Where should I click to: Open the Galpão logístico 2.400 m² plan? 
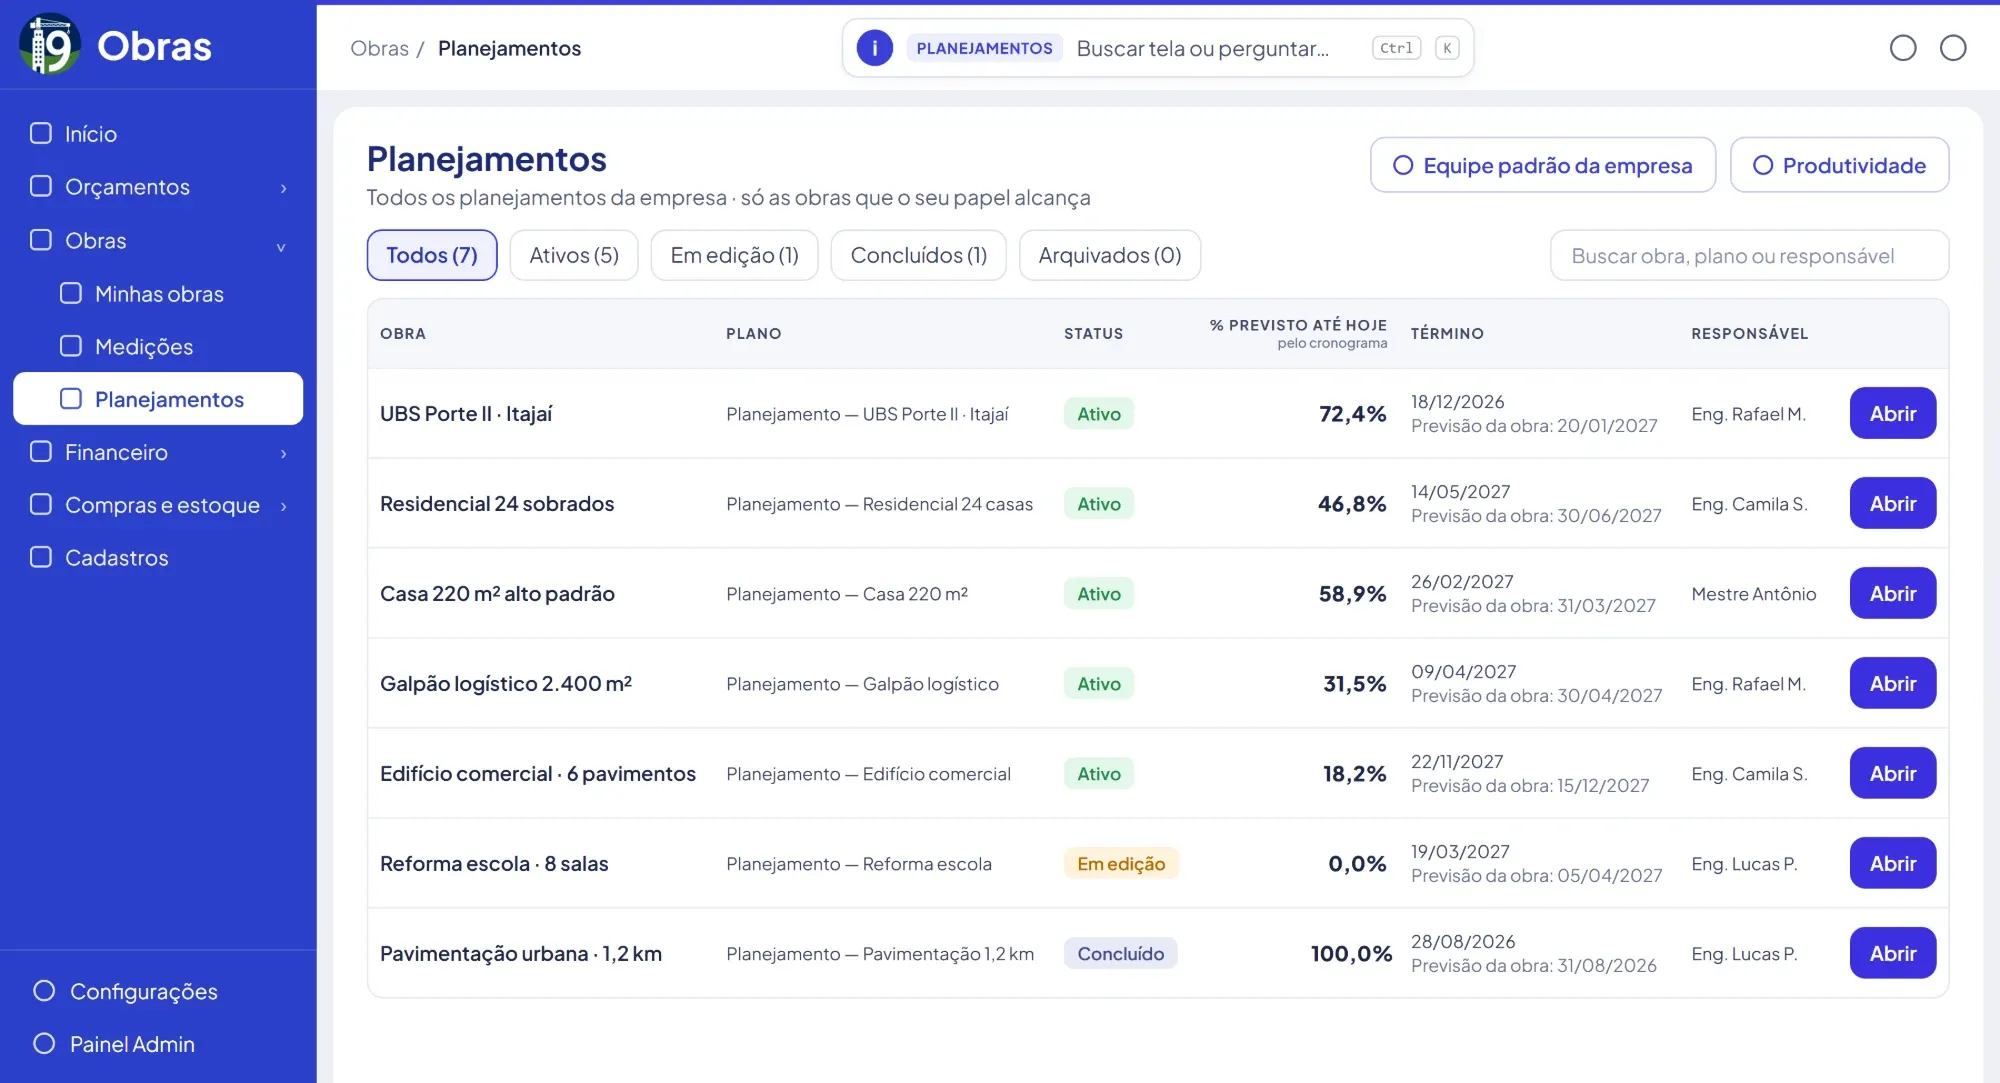[x=1892, y=683]
